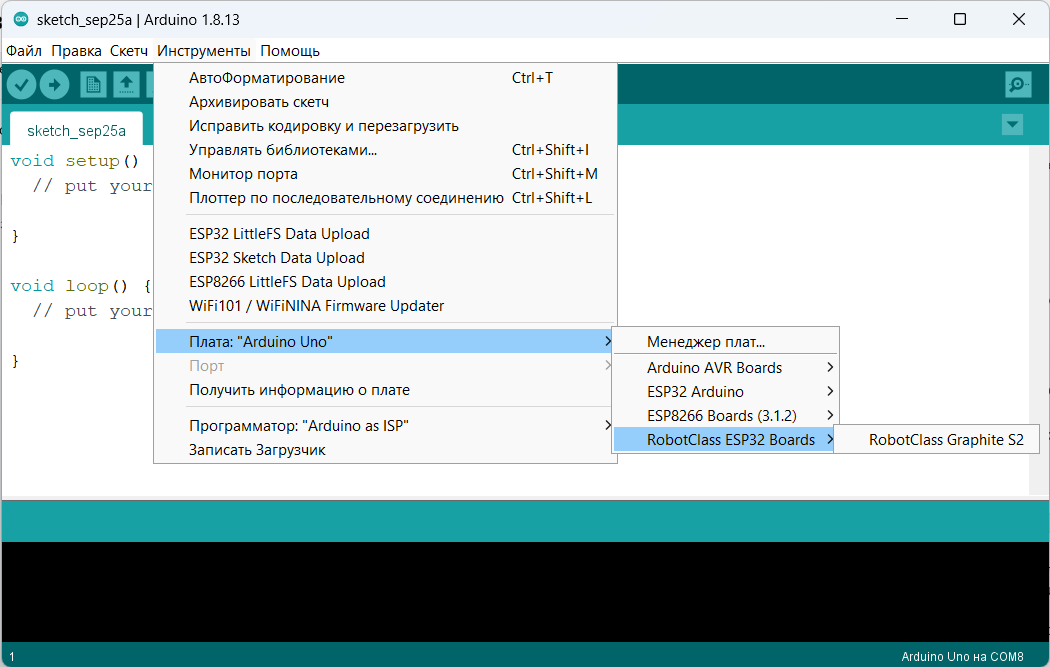Expand the Arduino AVR Boards submenu
Image resolution: width=1050 pixels, height=667 pixels.
click(x=725, y=368)
